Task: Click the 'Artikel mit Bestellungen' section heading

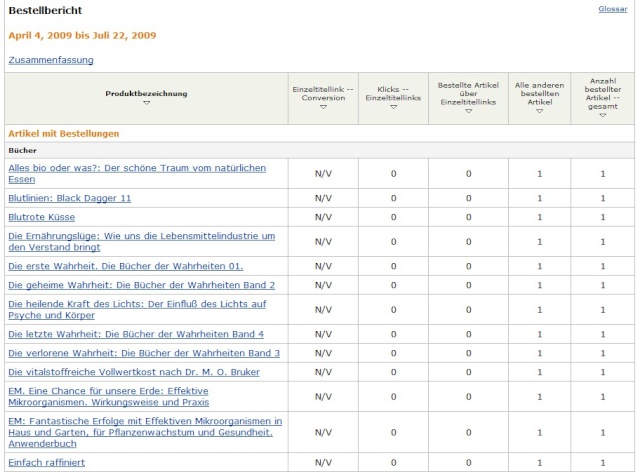Action: tap(64, 134)
